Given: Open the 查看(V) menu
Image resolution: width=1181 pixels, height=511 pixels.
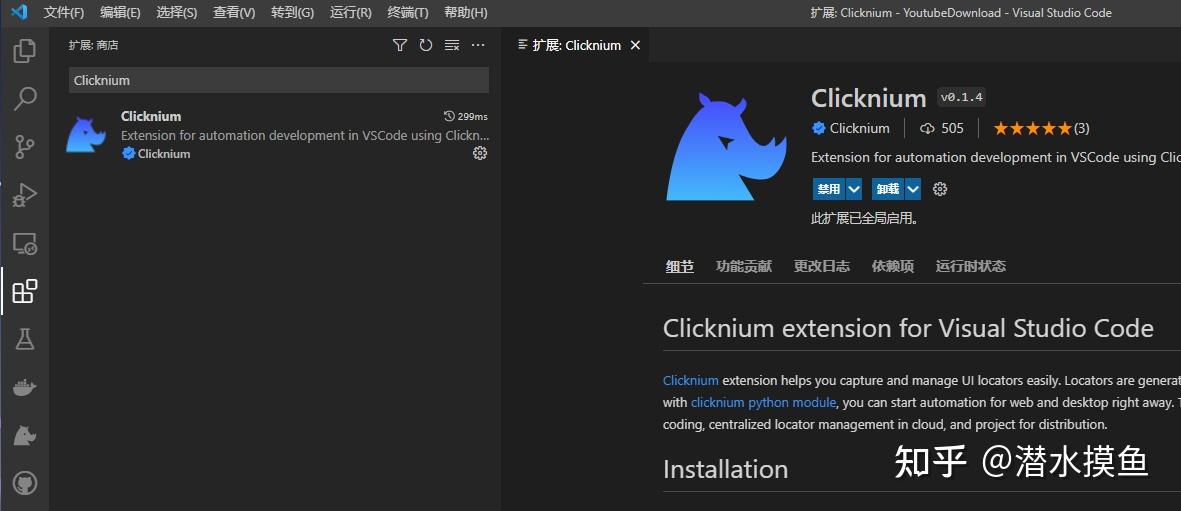Looking at the screenshot, I should tap(234, 12).
